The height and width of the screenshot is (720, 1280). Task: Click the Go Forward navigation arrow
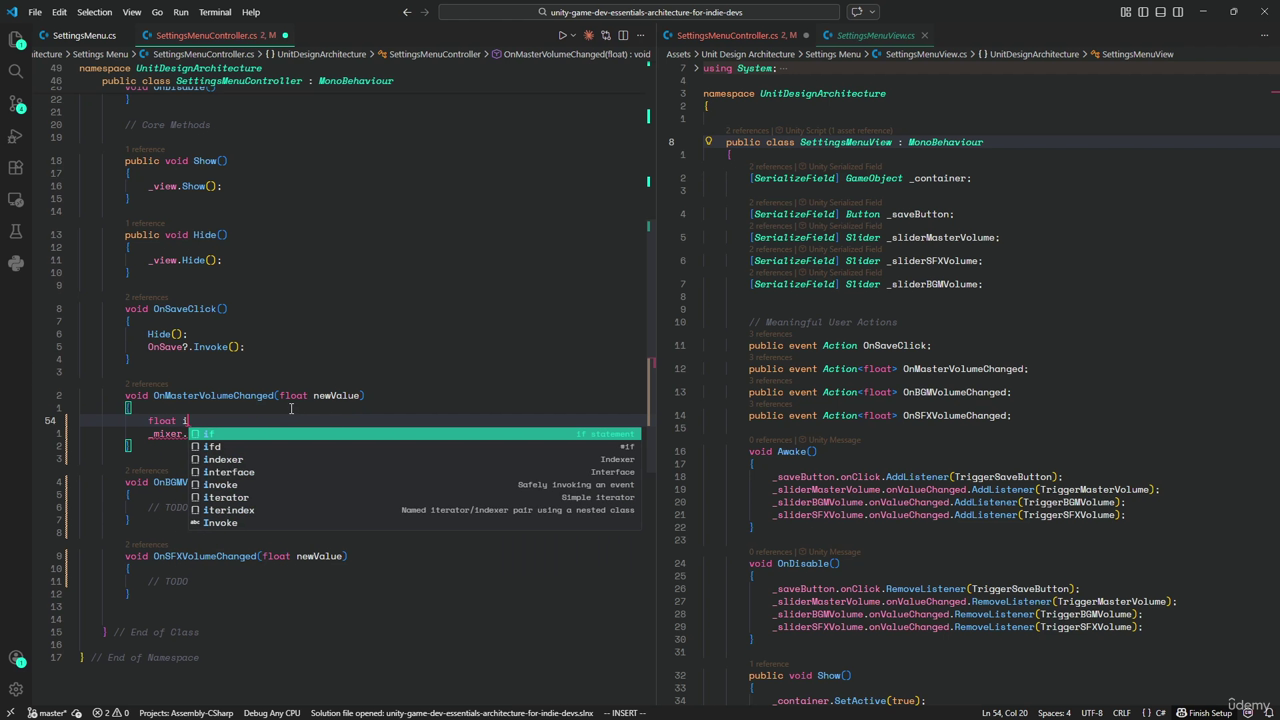(x=427, y=12)
